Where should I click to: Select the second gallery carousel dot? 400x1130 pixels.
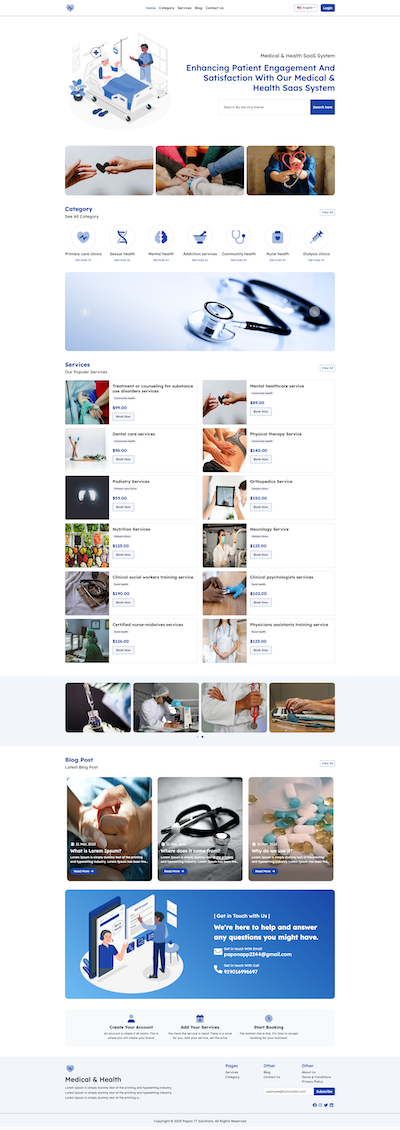(203, 737)
